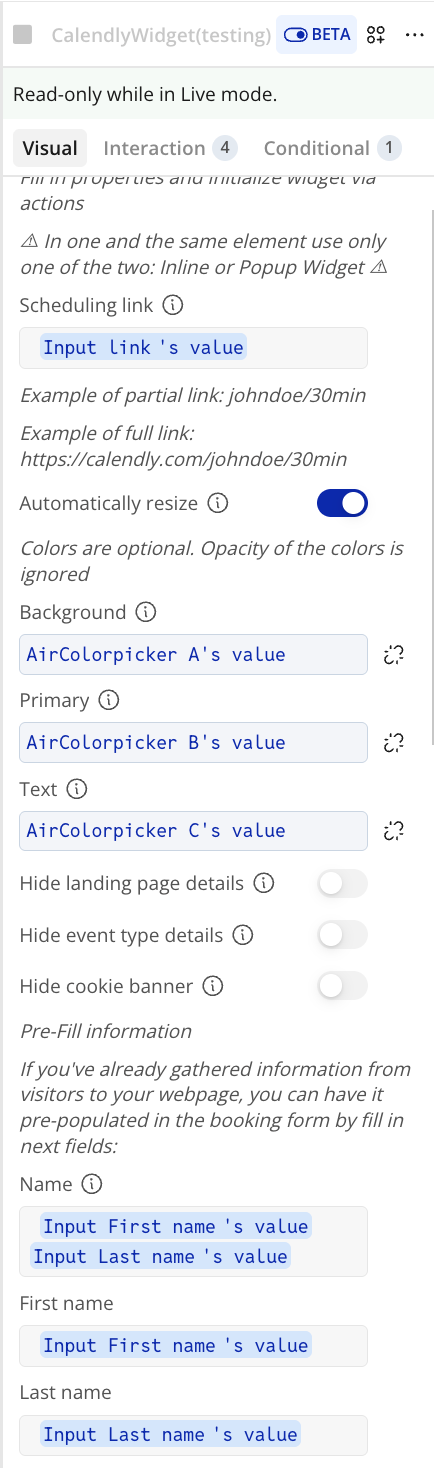Click info icon next to Name field
434x1468 pixels.
[x=91, y=1184]
